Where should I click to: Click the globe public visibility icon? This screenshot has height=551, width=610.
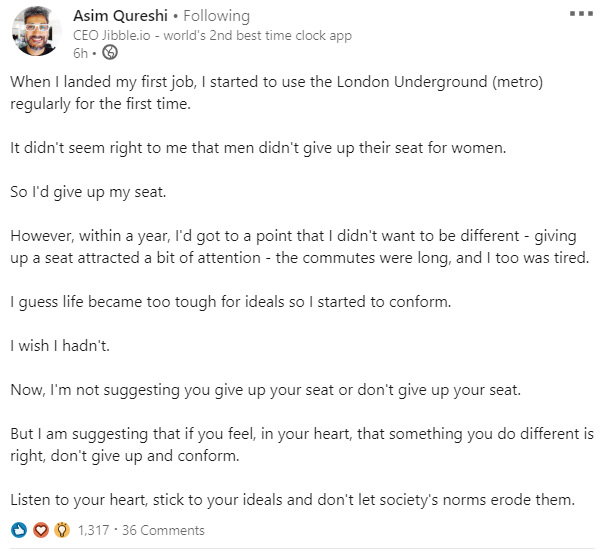(110, 52)
